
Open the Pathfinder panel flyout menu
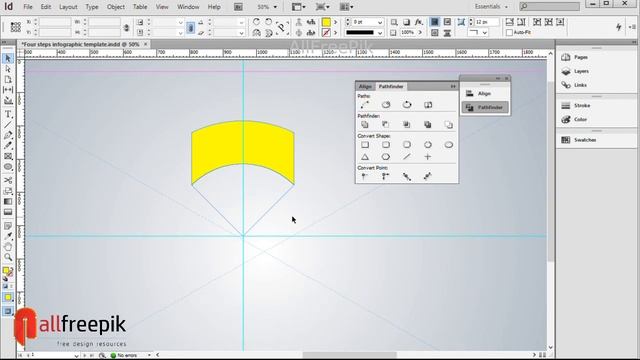point(453,86)
